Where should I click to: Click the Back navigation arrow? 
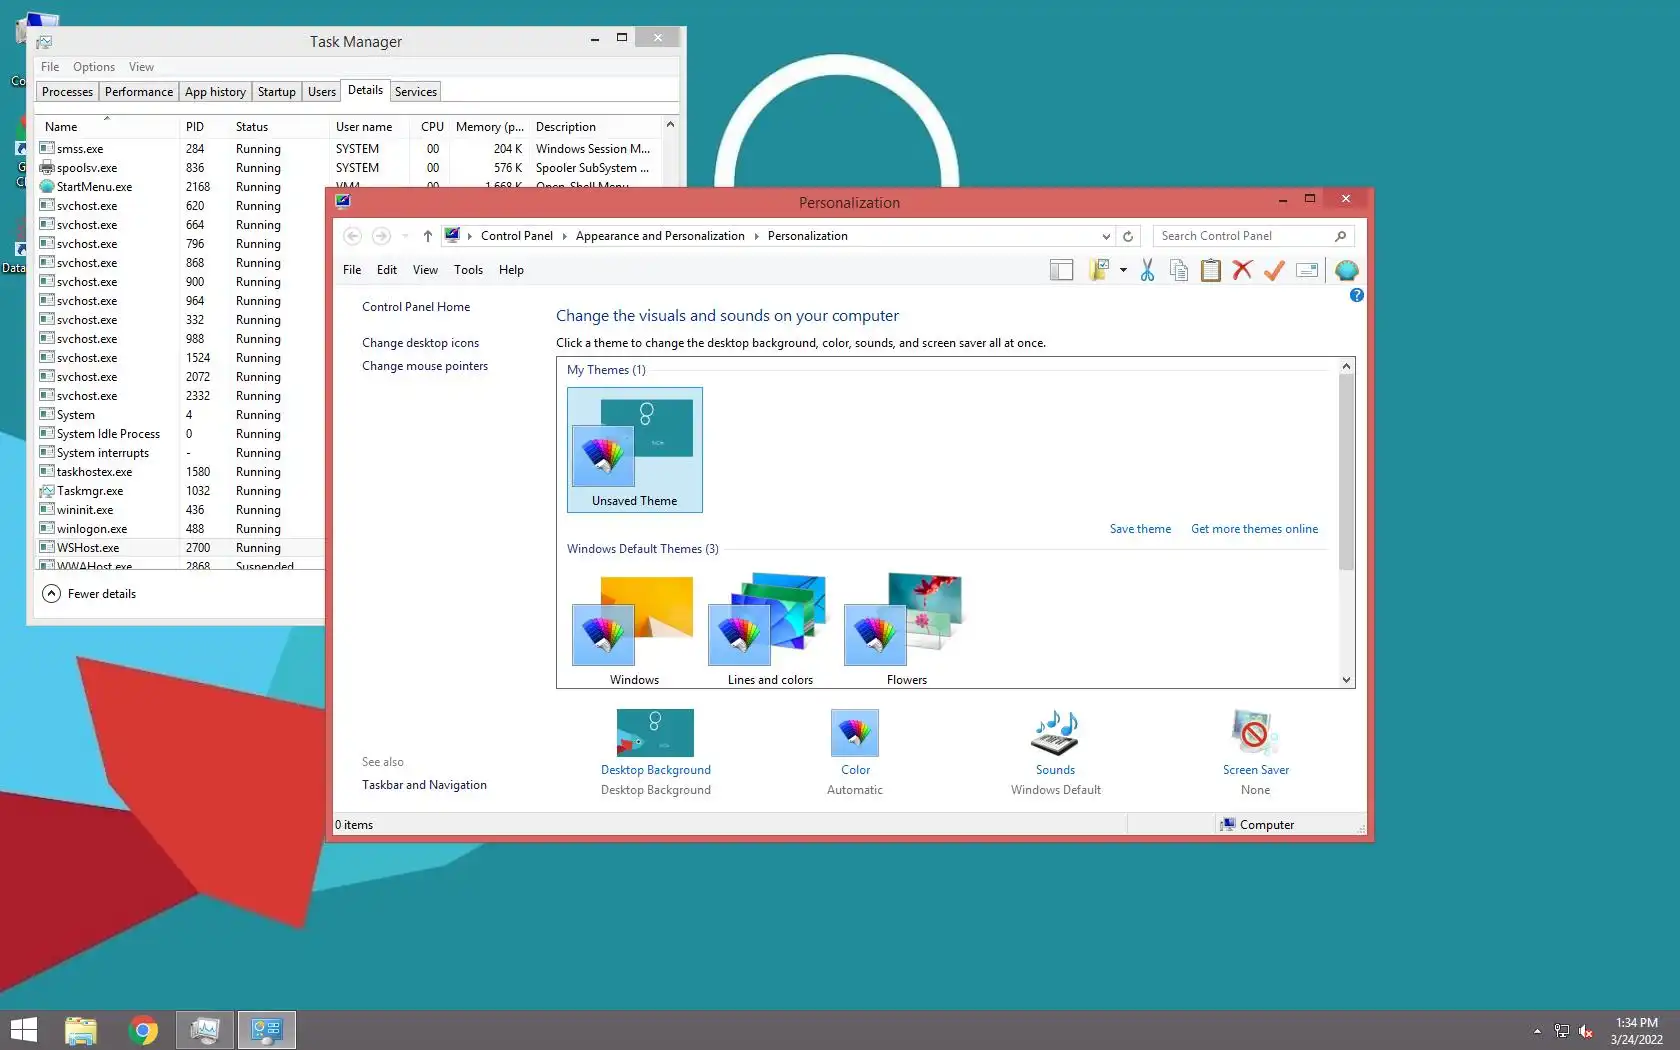[352, 236]
